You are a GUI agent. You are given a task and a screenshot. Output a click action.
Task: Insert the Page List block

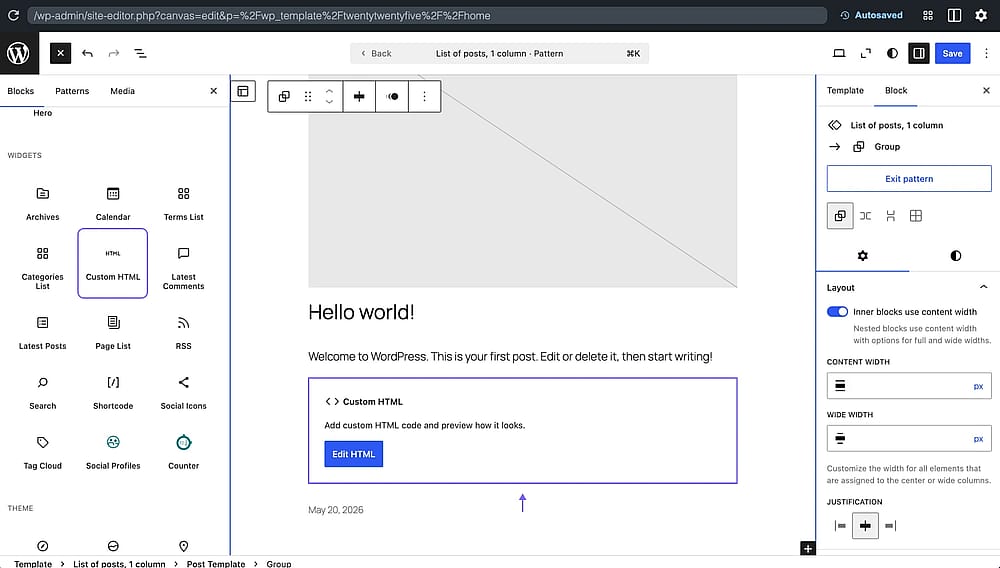113,332
